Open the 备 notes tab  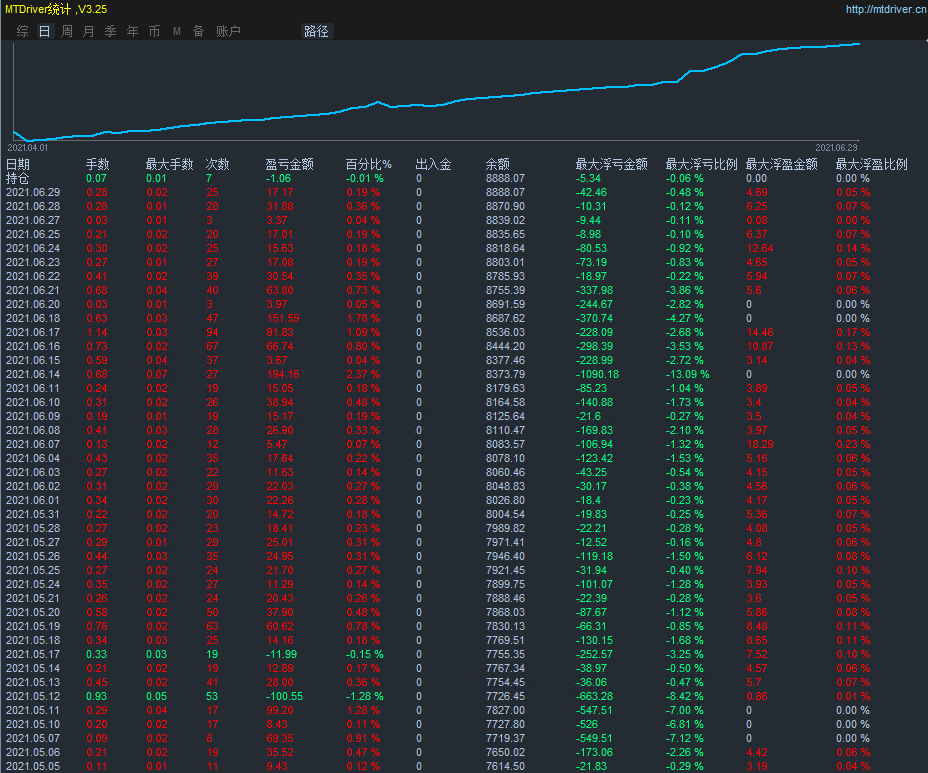(x=198, y=31)
